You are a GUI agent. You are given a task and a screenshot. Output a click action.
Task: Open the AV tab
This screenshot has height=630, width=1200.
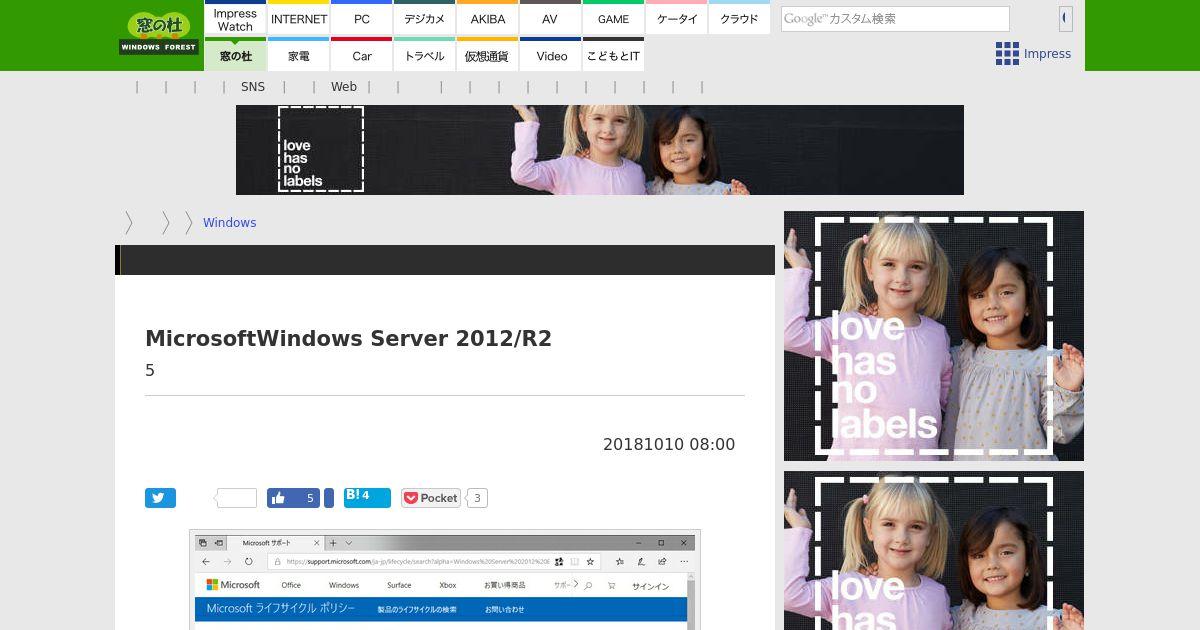[x=550, y=19]
